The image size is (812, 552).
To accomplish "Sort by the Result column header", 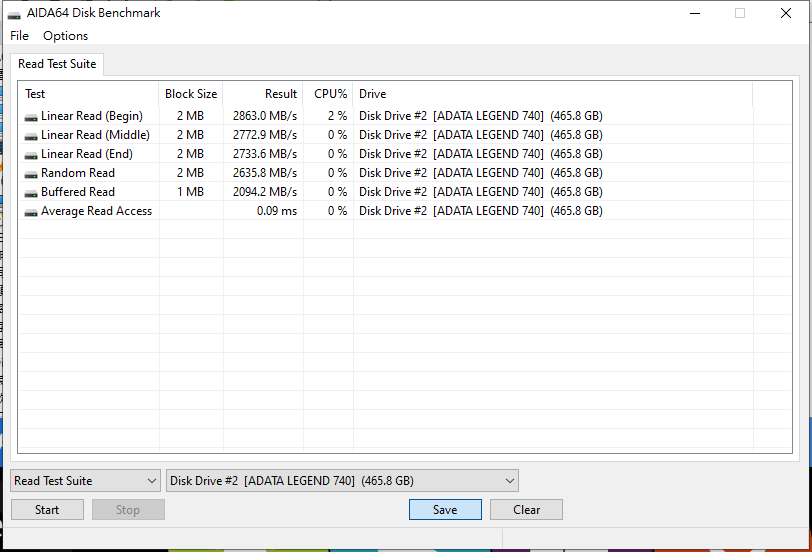I will (x=264, y=94).
